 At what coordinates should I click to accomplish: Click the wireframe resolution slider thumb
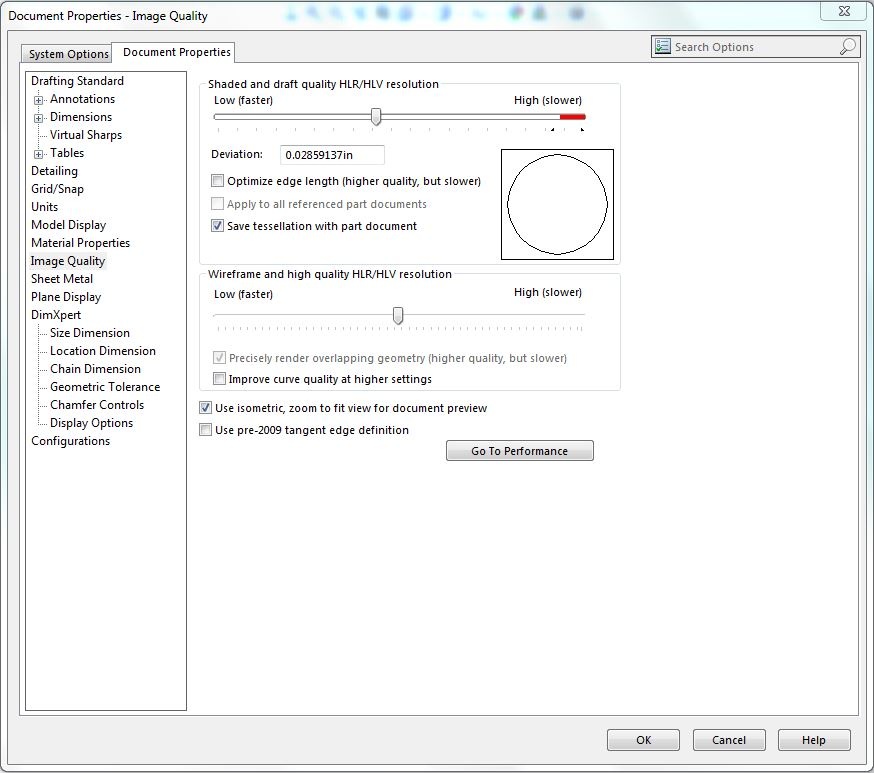397,315
